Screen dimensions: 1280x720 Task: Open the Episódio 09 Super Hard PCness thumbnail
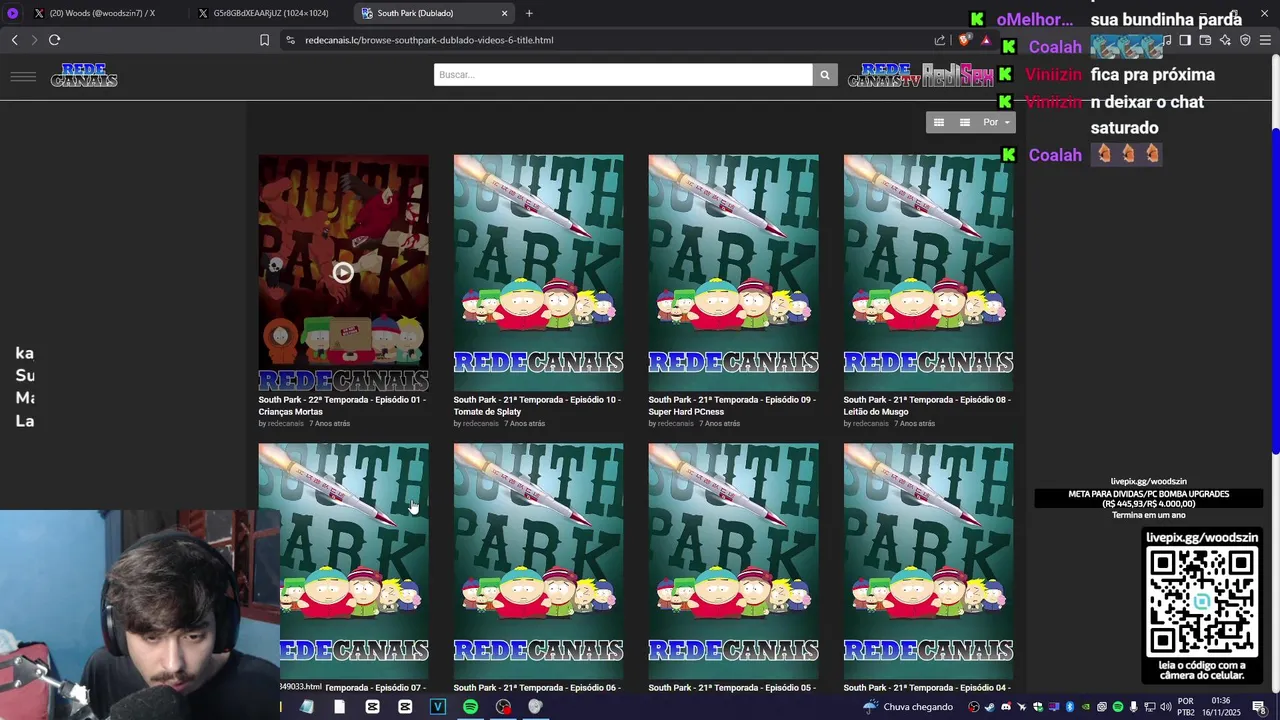click(733, 272)
